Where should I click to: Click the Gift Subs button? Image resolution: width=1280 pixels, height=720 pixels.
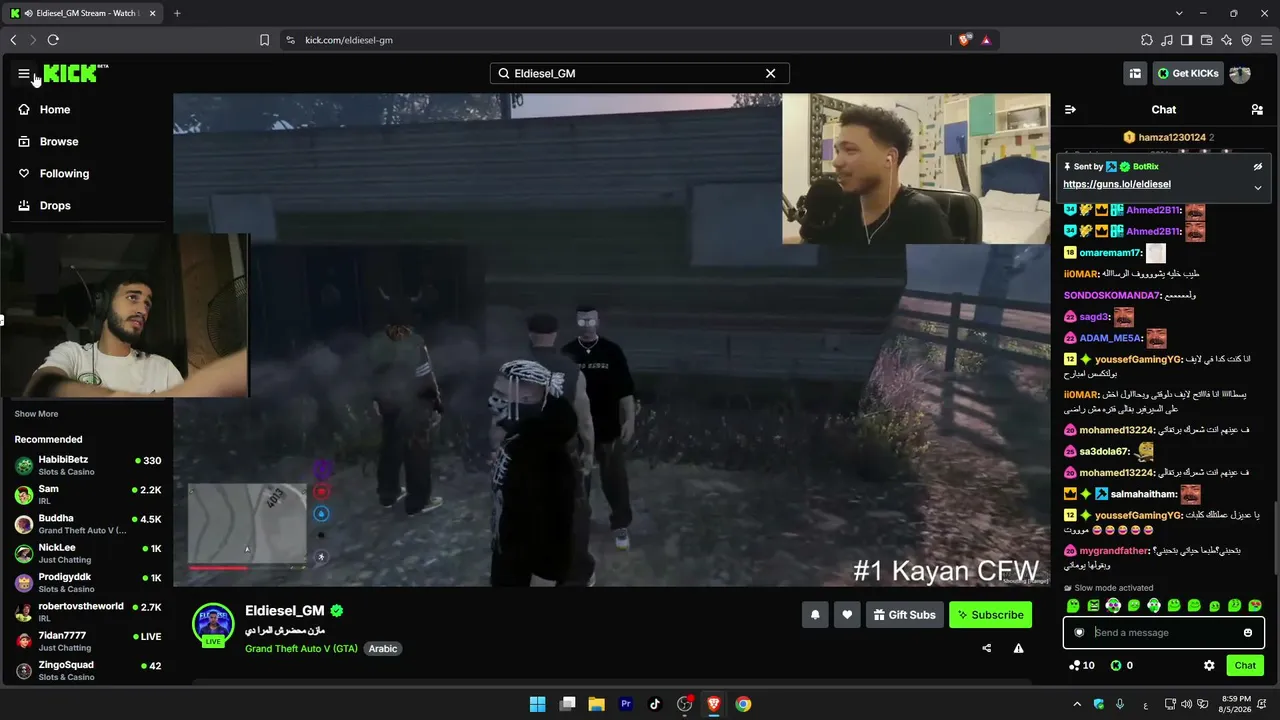click(x=904, y=615)
